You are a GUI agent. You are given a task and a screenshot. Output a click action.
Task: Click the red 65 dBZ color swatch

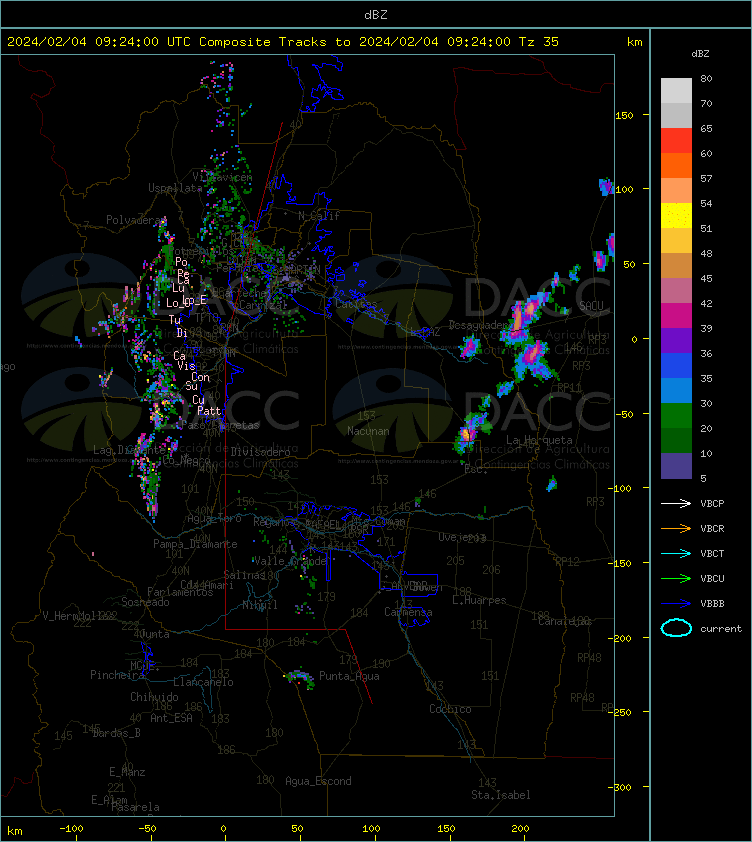[676, 140]
